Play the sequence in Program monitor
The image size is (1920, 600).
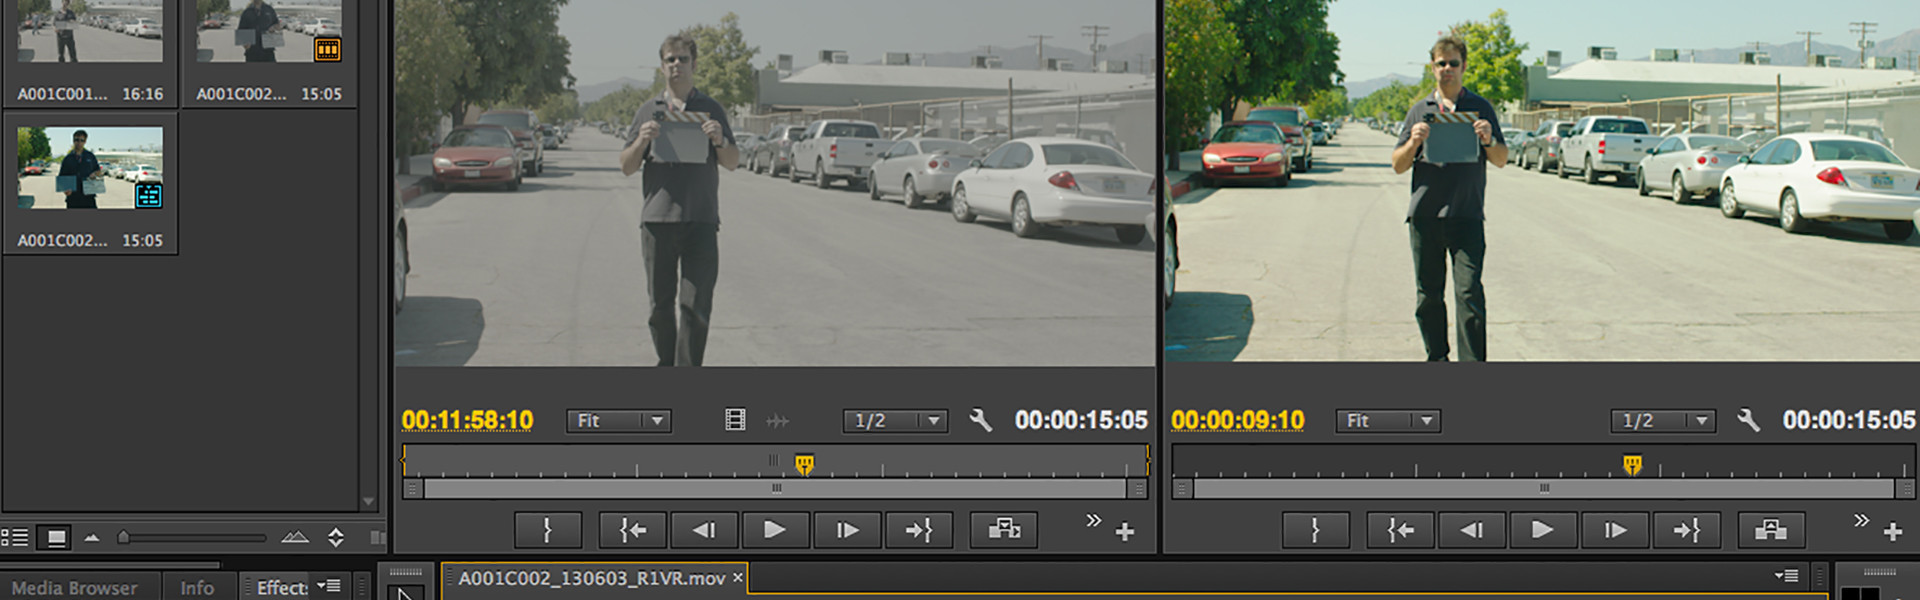click(x=1543, y=530)
